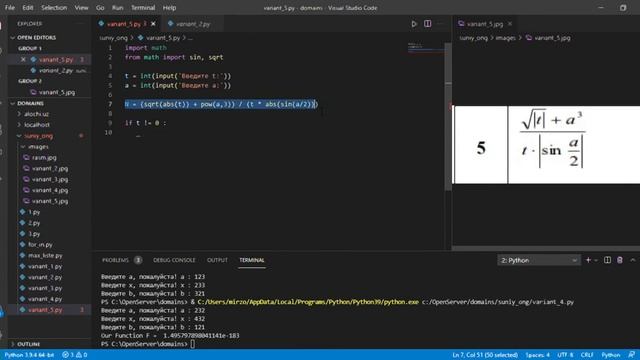
Task: Open the Help menu
Action: click(x=169, y=8)
